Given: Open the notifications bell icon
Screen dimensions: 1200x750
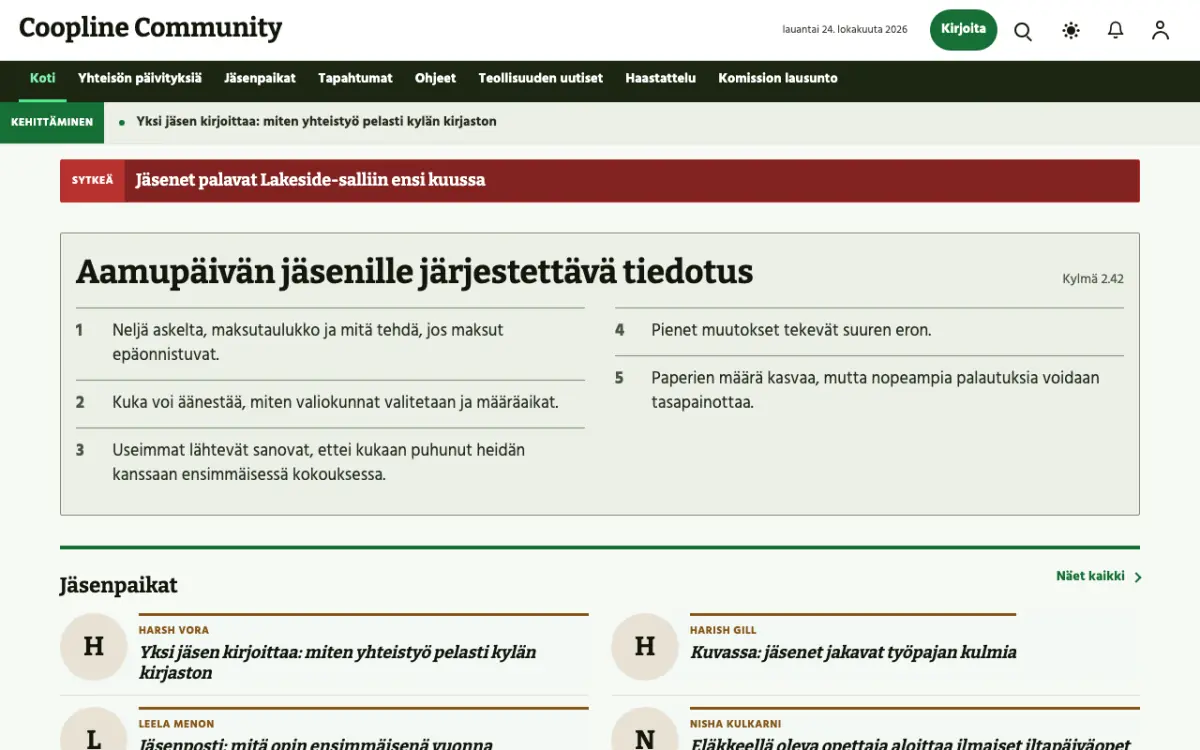Looking at the screenshot, I should [1116, 31].
